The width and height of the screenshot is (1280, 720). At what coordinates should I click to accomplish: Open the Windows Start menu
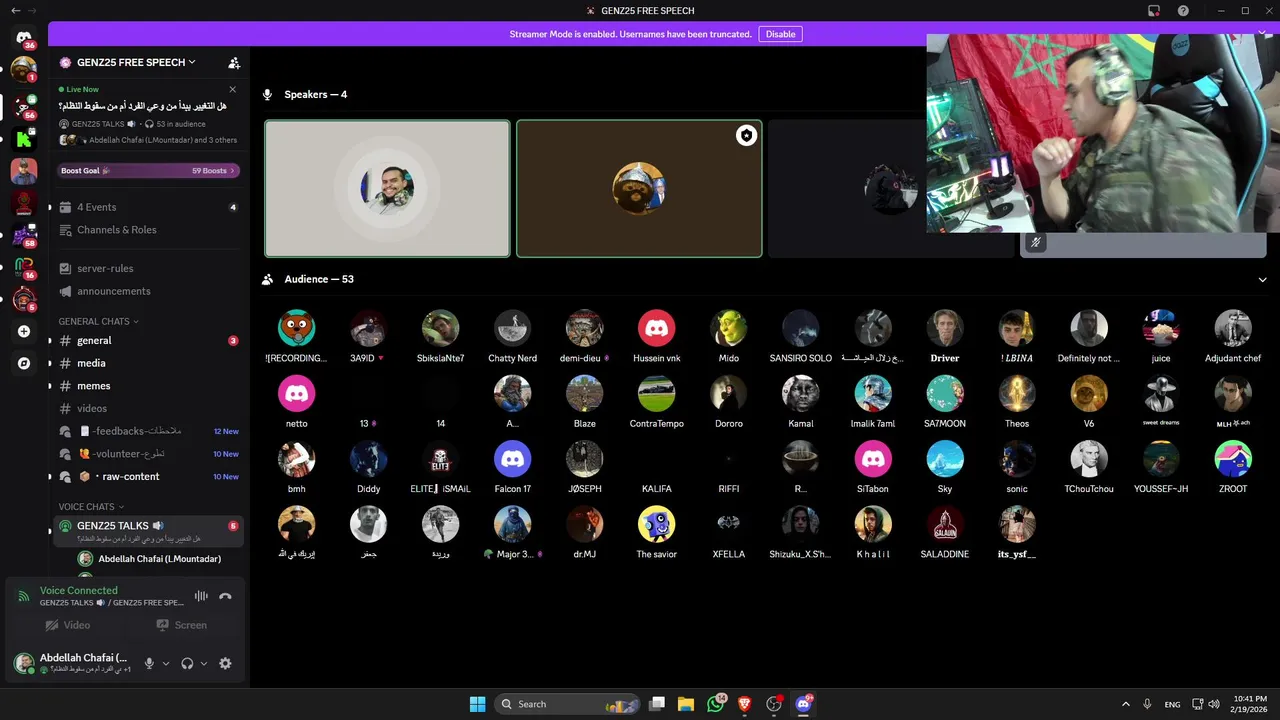coord(478,704)
